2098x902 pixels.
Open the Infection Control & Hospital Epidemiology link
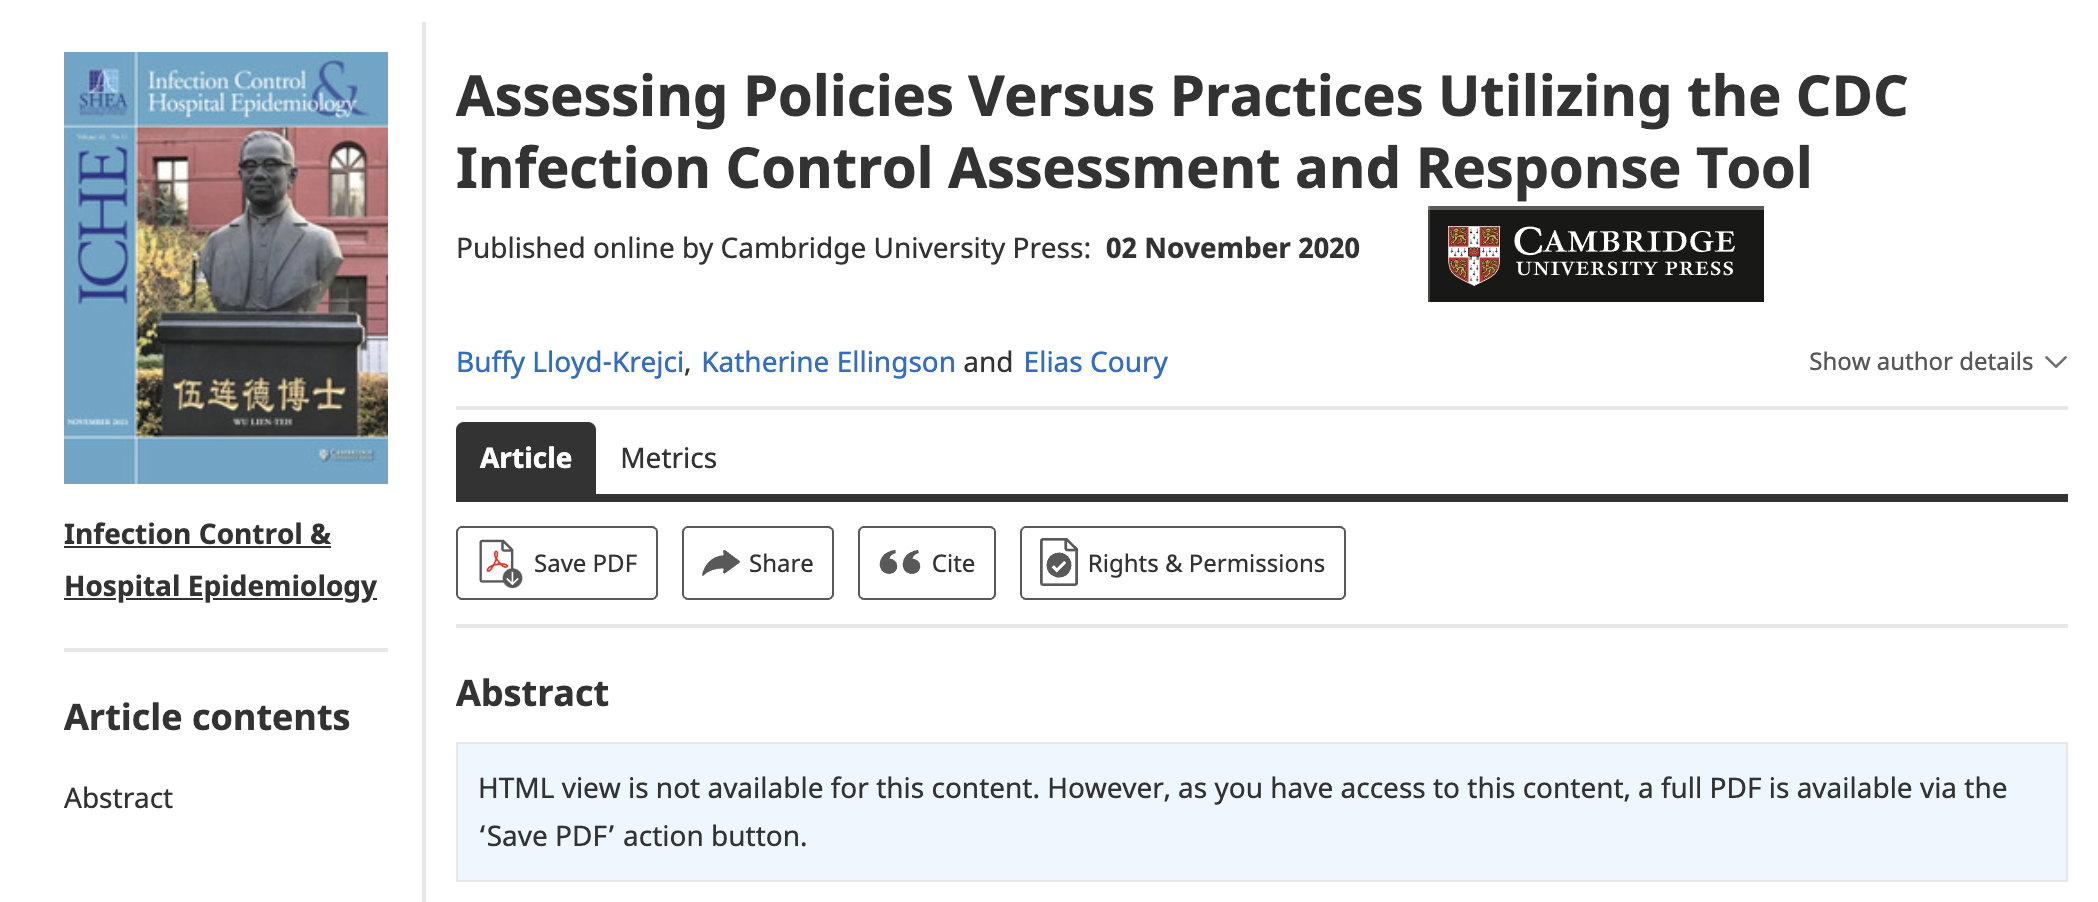[220, 560]
